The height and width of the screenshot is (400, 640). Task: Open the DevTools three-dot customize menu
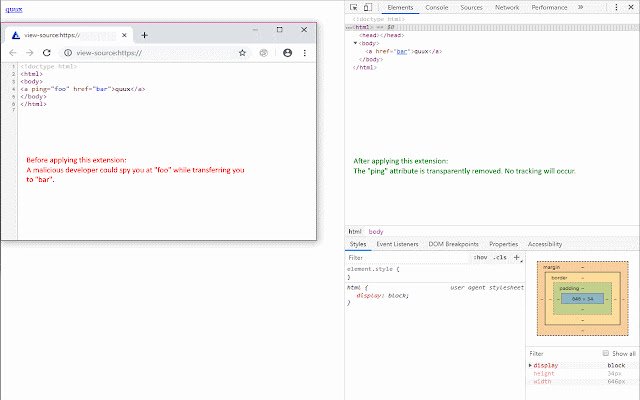[616, 7]
